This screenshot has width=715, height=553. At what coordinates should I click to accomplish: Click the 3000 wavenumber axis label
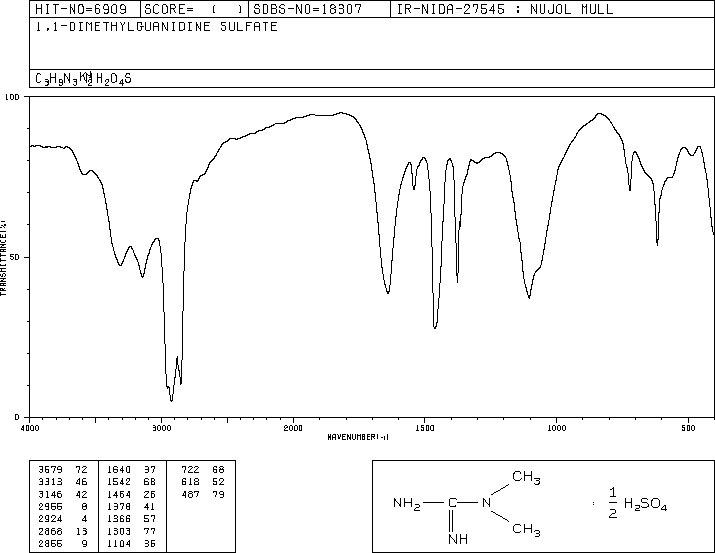(161, 428)
